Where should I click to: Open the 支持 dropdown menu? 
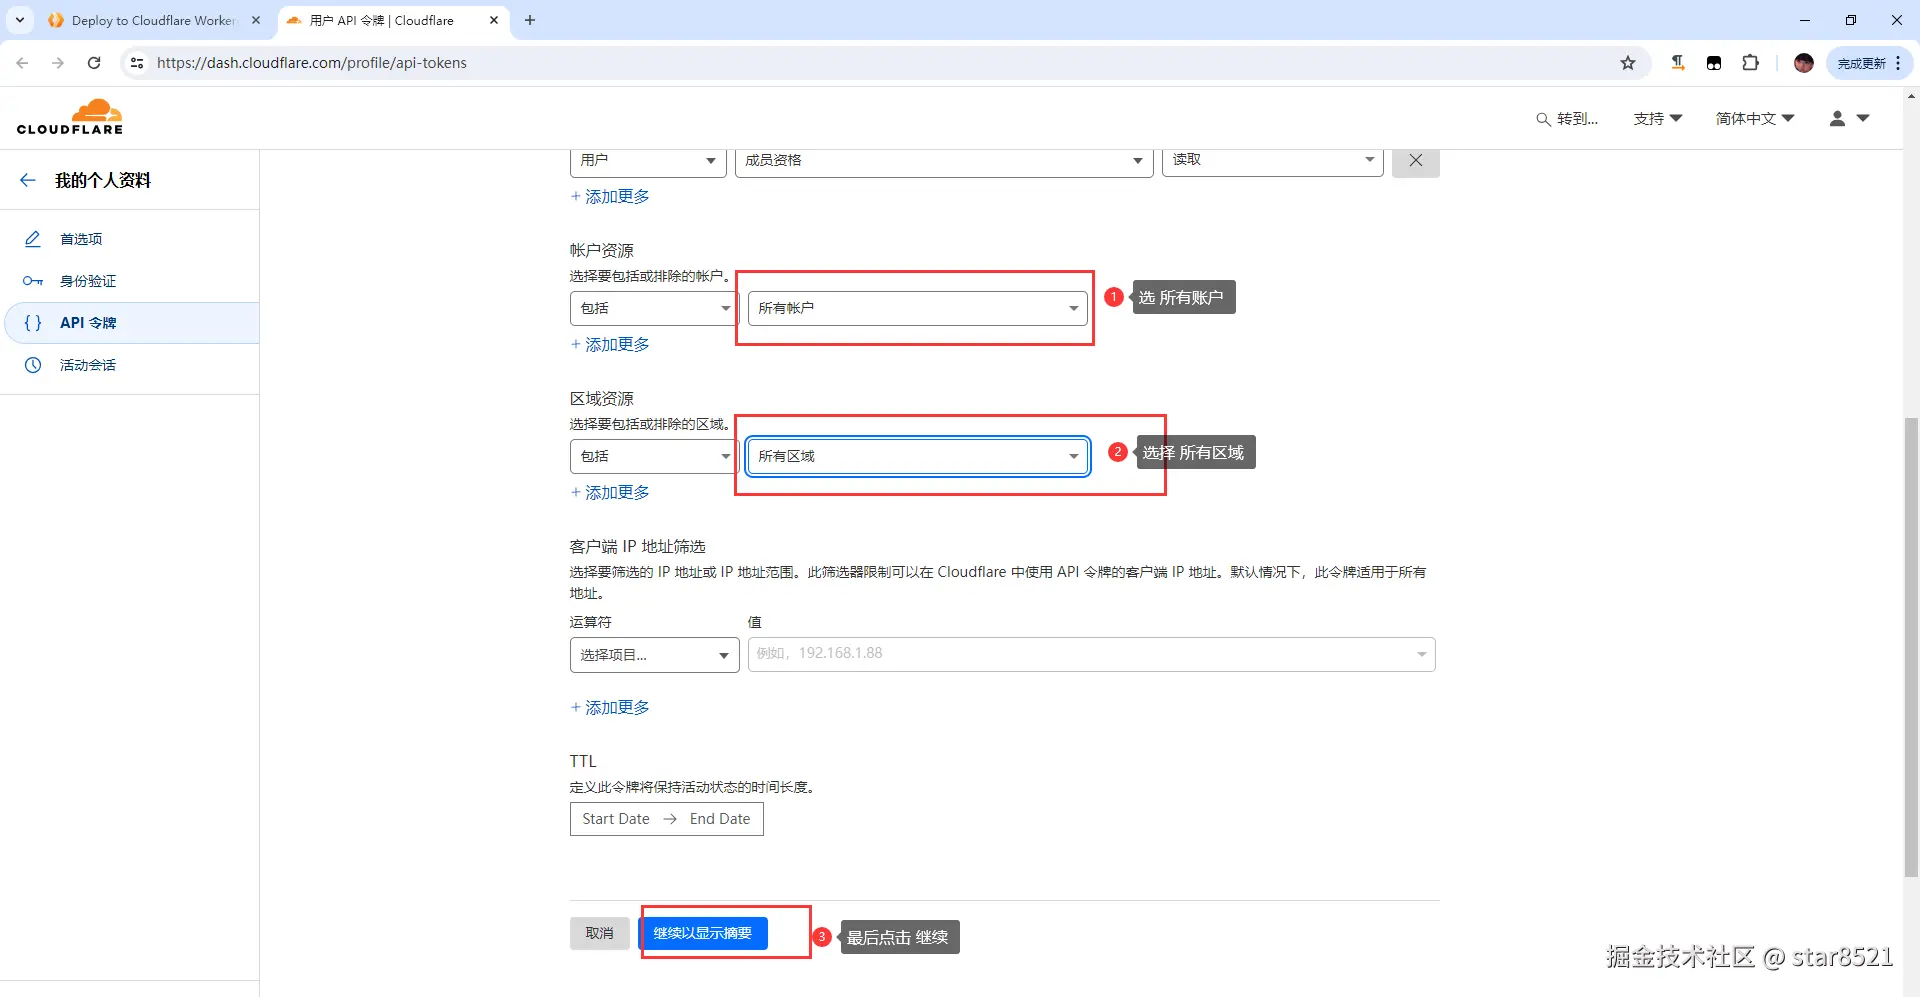[1658, 119]
